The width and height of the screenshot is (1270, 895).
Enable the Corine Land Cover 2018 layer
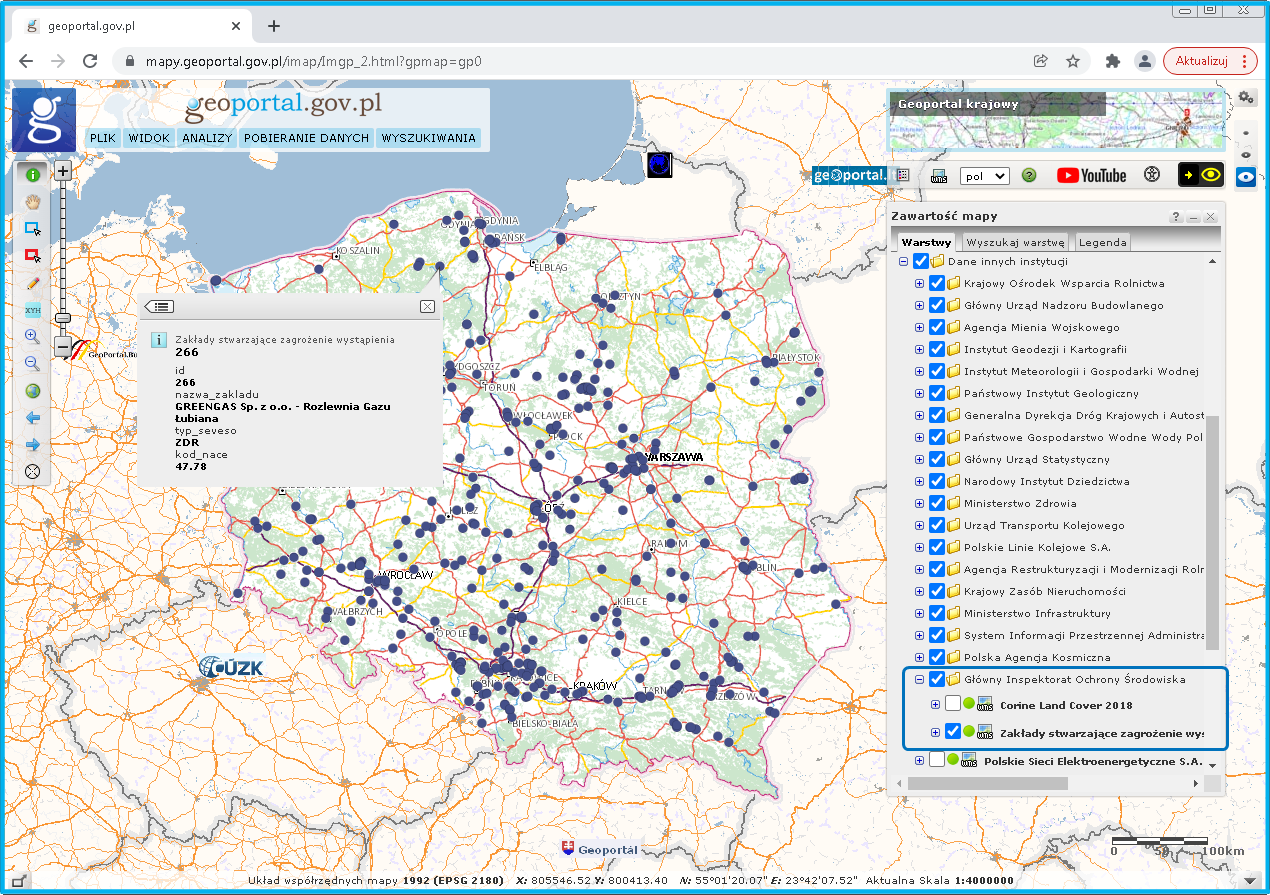tap(953, 704)
